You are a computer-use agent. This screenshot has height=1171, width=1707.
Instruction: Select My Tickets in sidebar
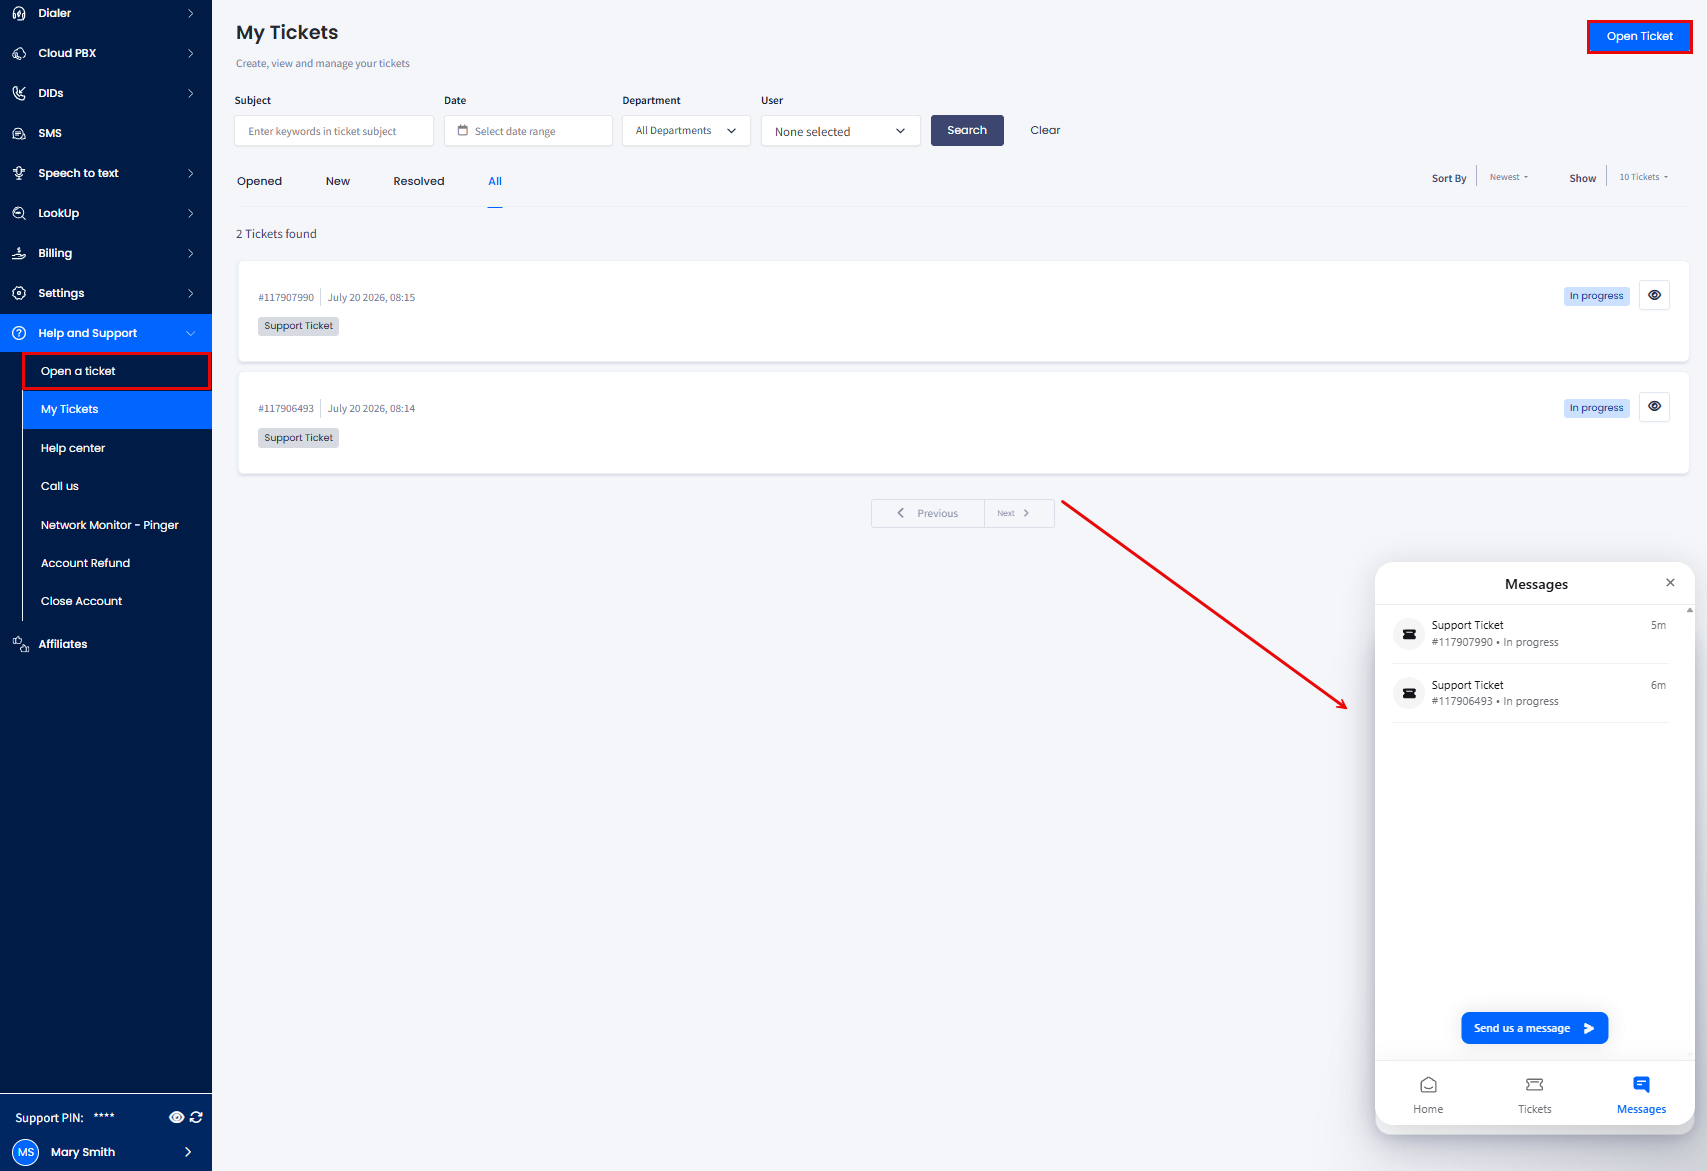click(117, 409)
